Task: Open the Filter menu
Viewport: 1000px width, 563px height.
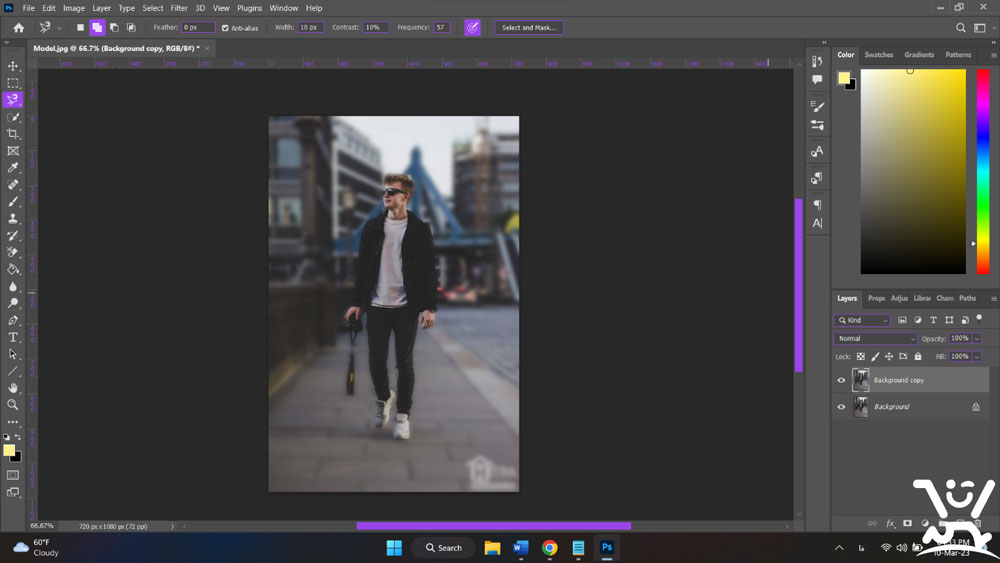Action: click(x=179, y=8)
